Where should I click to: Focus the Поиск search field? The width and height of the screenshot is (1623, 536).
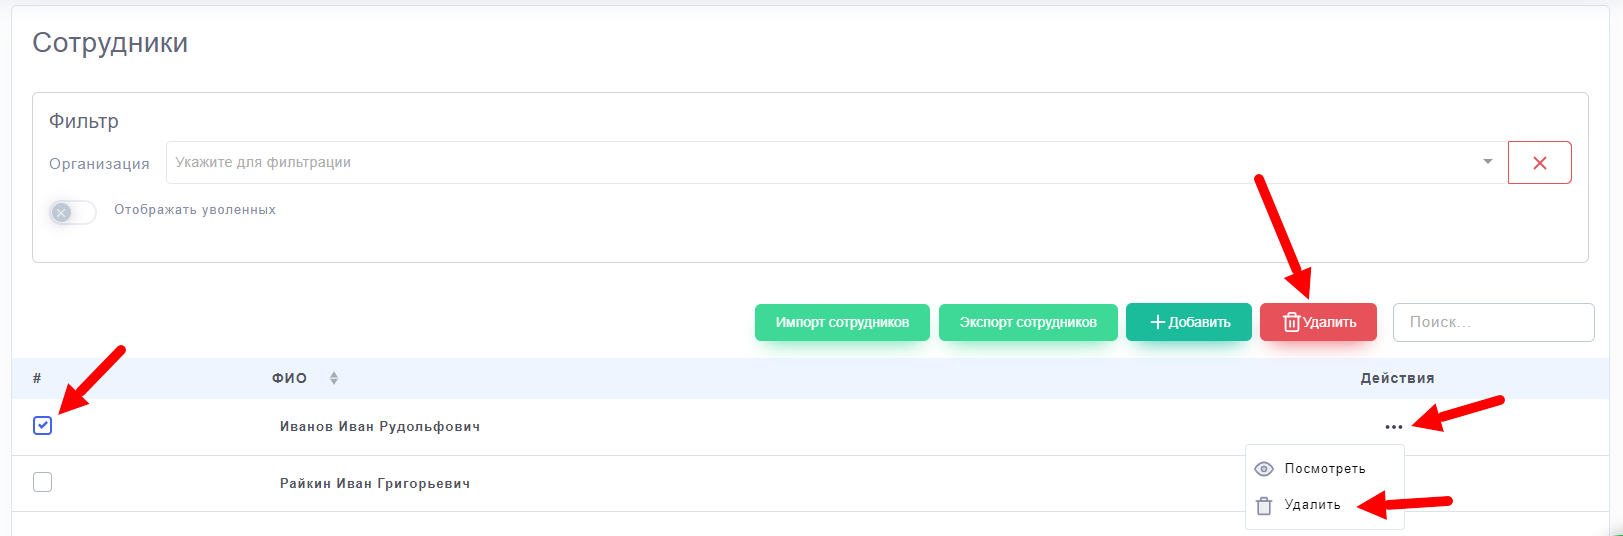1493,322
